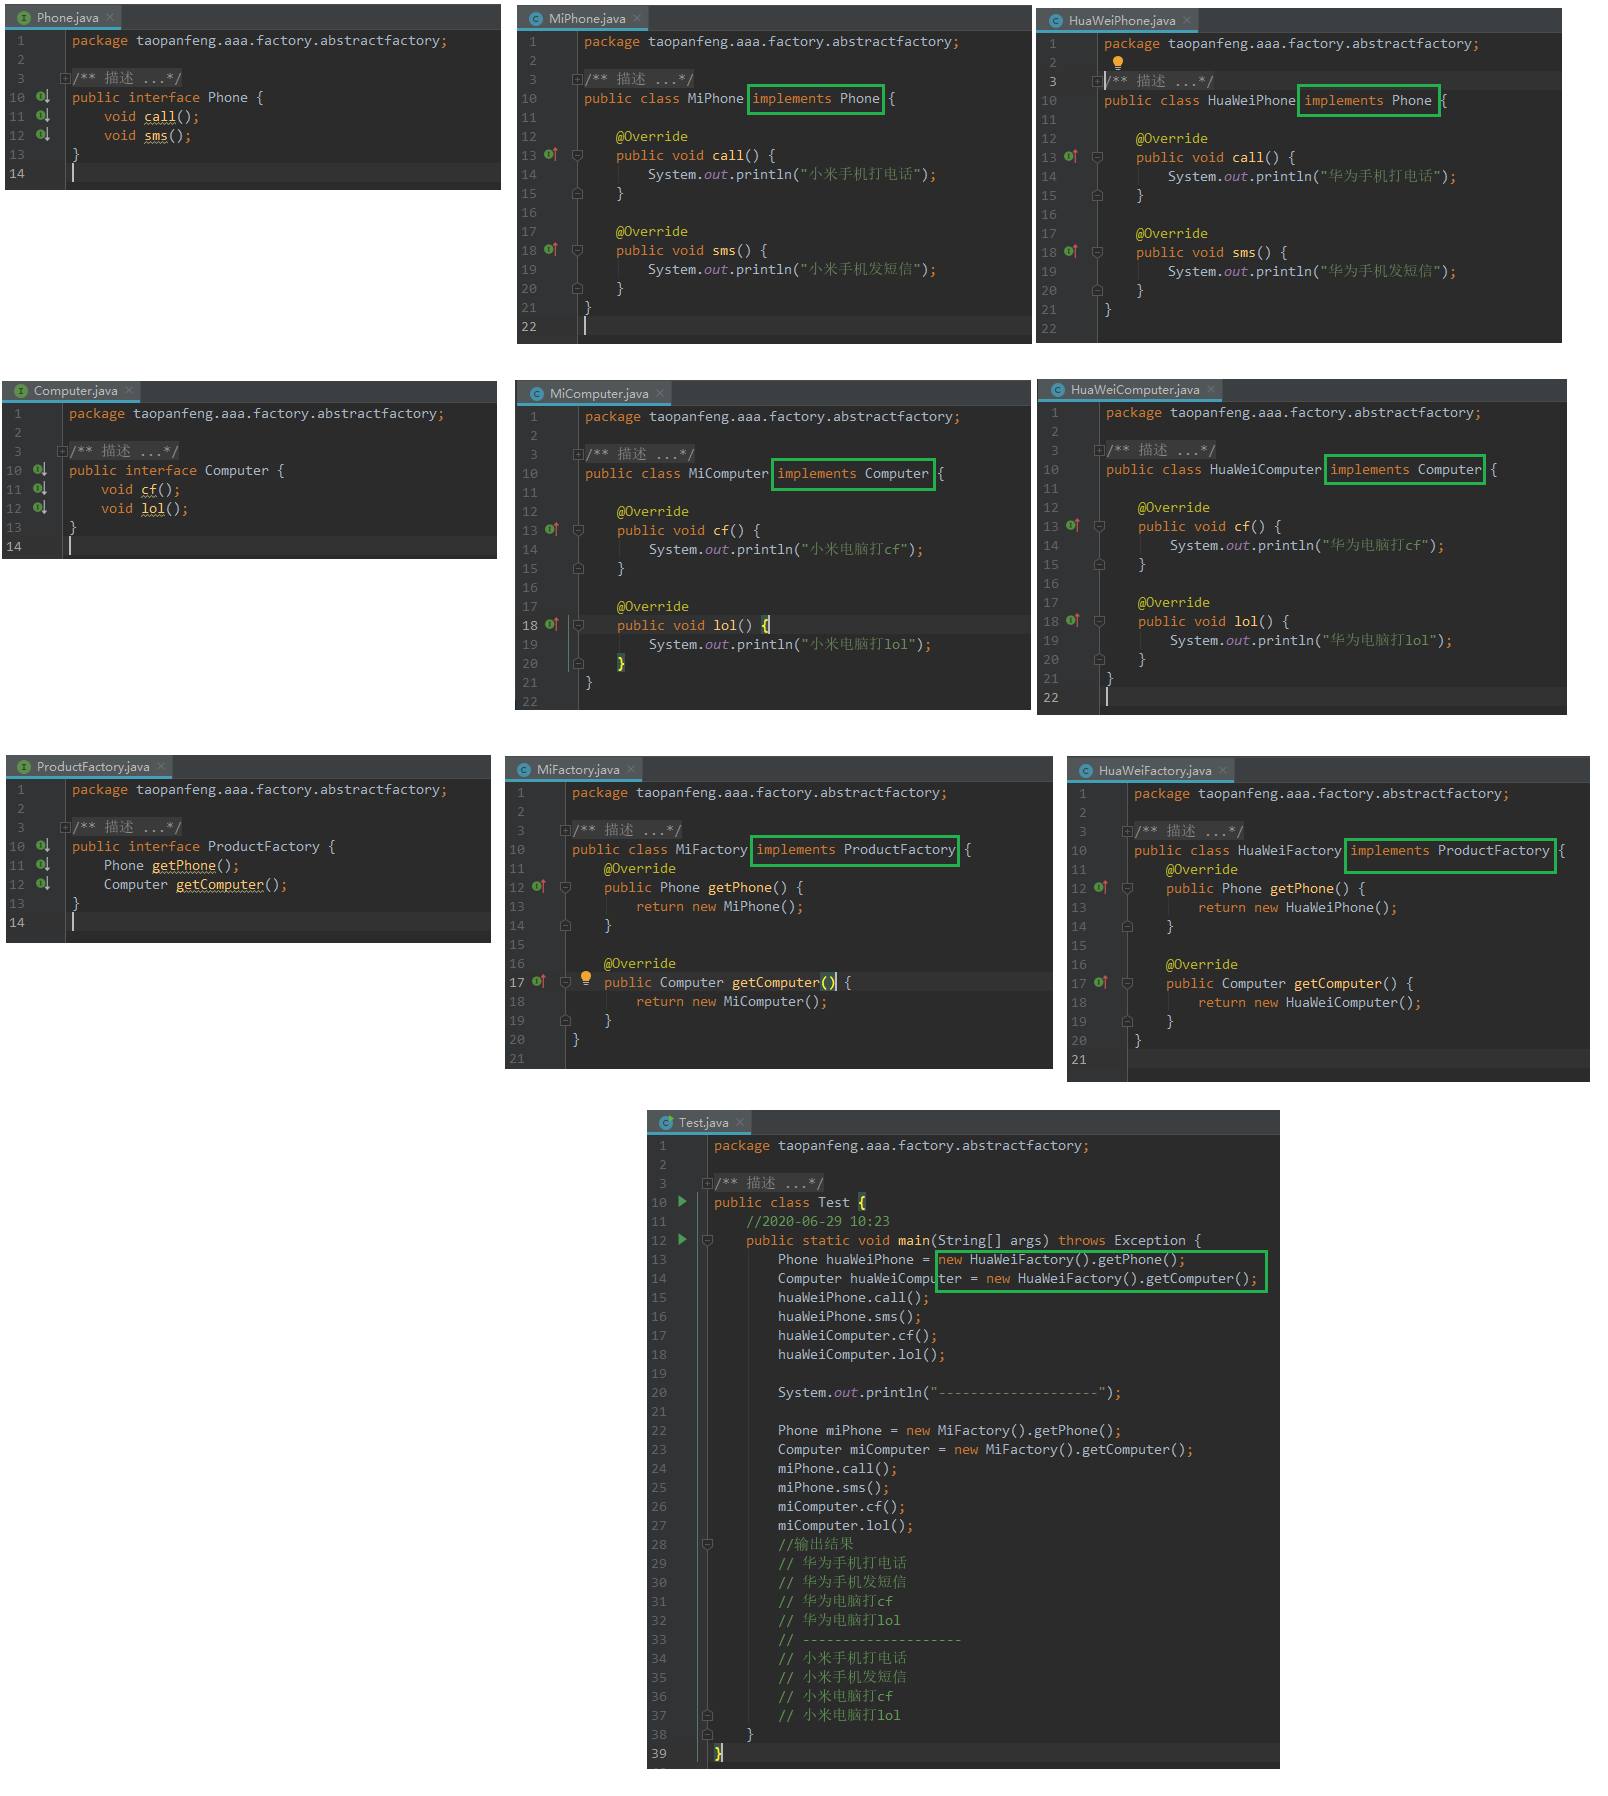Close the MiPhone.java tab

click(637, 19)
